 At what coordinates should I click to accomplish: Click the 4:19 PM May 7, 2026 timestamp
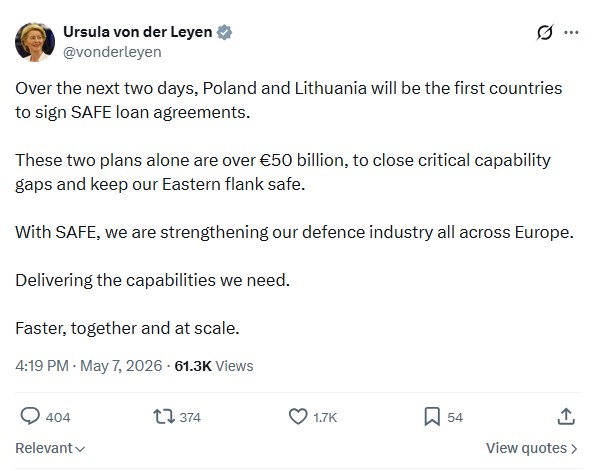point(89,366)
